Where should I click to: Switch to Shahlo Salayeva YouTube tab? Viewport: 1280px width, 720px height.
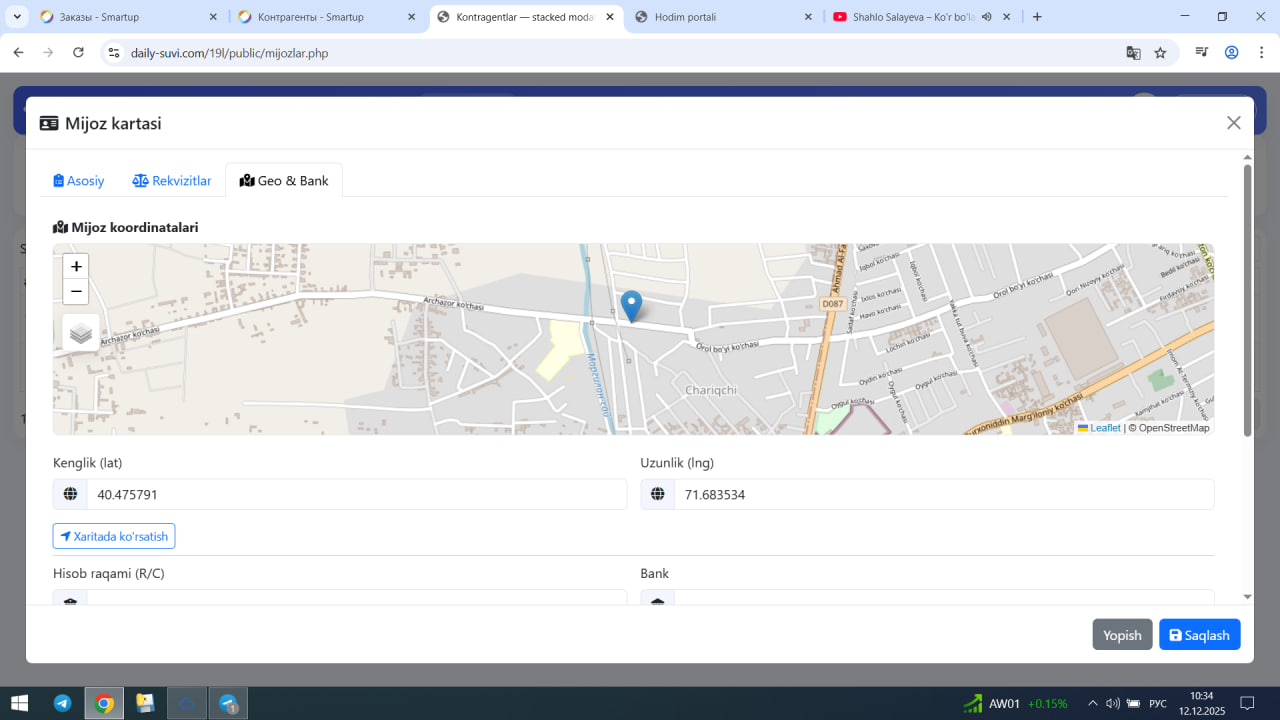[922, 17]
